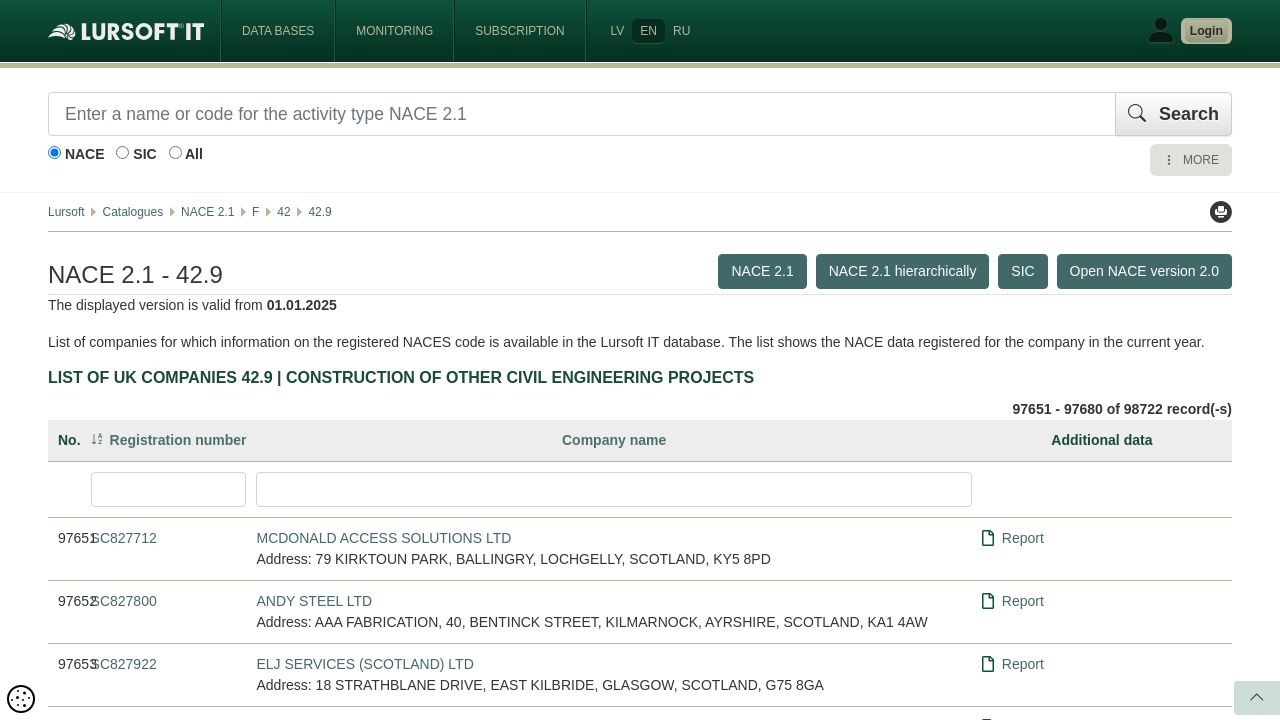Sort by Company name column header
The height and width of the screenshot is (720, 1280).
click(614, 440)
